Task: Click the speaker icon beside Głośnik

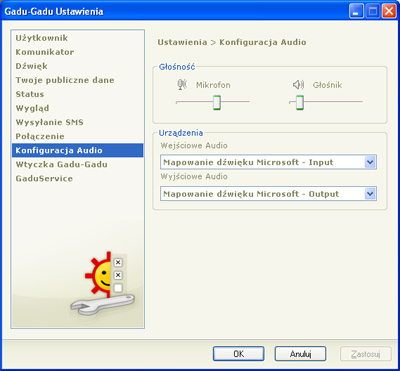Action: (298, 85)
